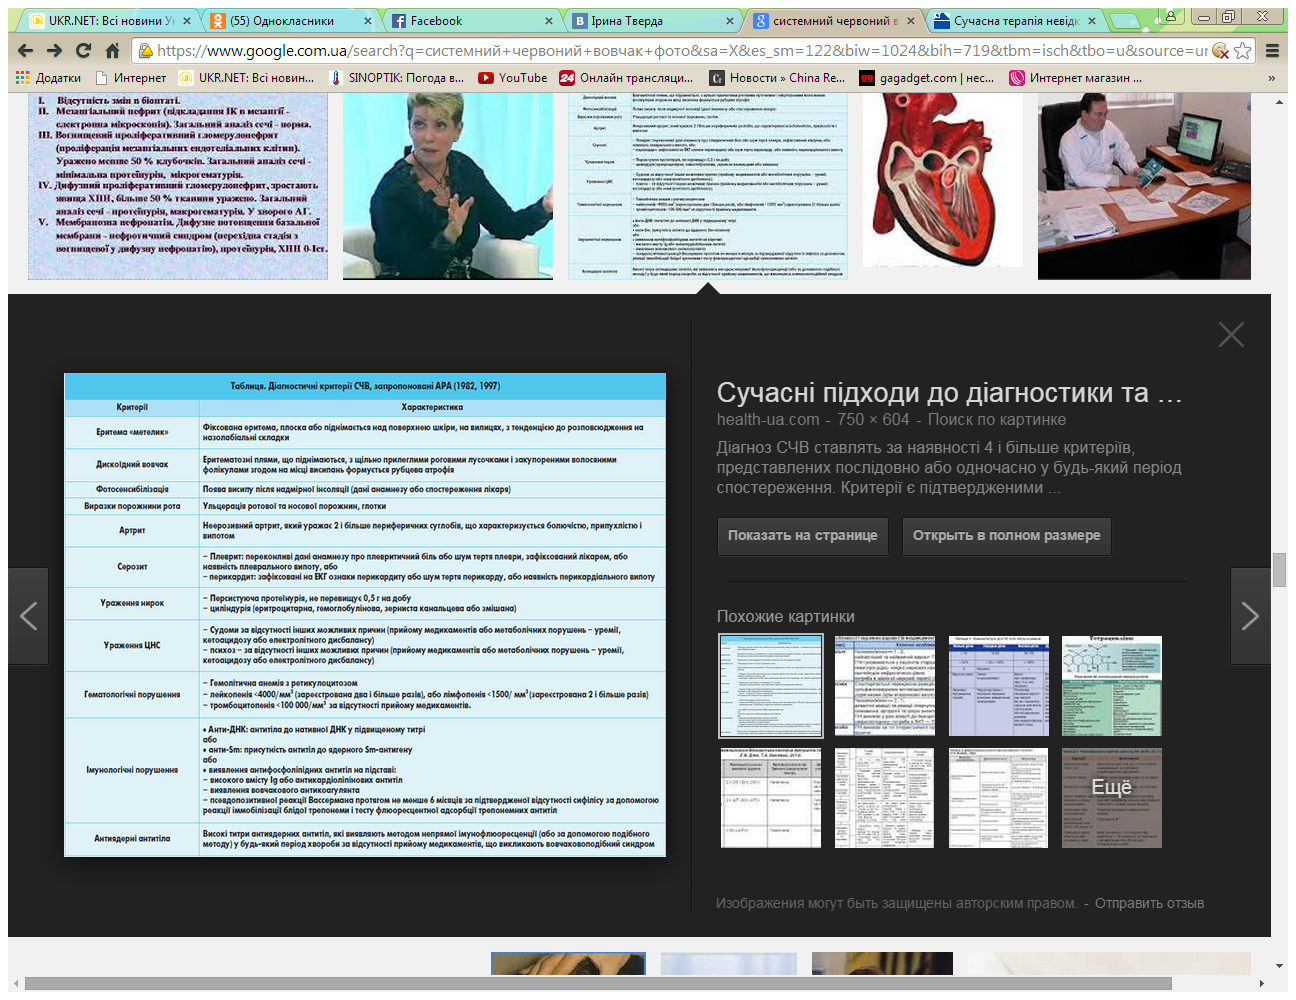Go forward in browser history

(x=55, y=50)
